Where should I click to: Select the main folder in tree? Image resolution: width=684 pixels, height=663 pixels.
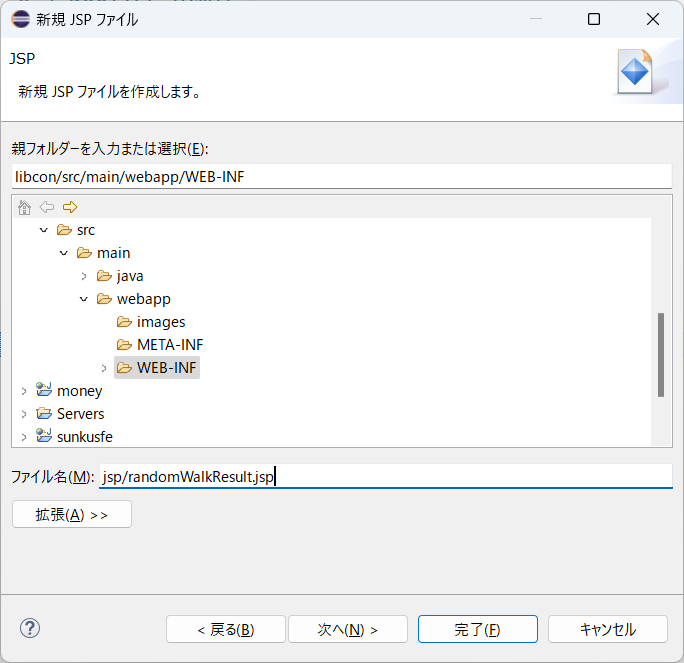tap(113, 253)
